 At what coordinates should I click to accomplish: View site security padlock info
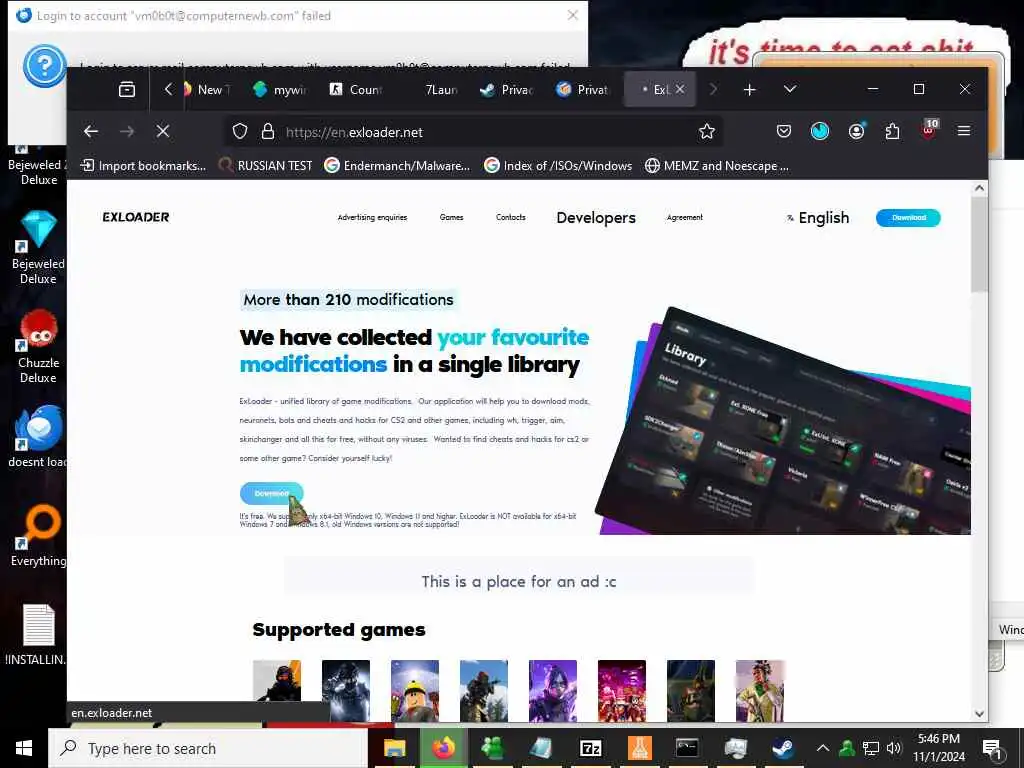click(x=268, y=131)
